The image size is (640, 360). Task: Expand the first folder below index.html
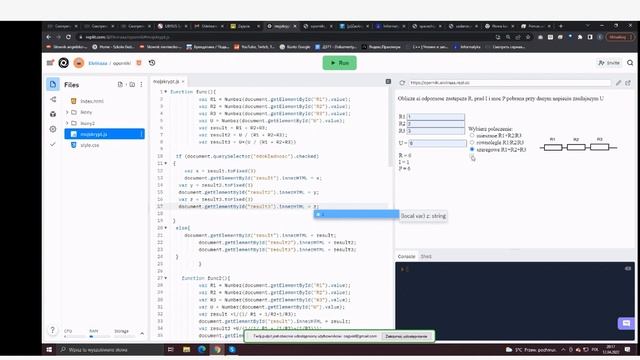tap(67, 112)
